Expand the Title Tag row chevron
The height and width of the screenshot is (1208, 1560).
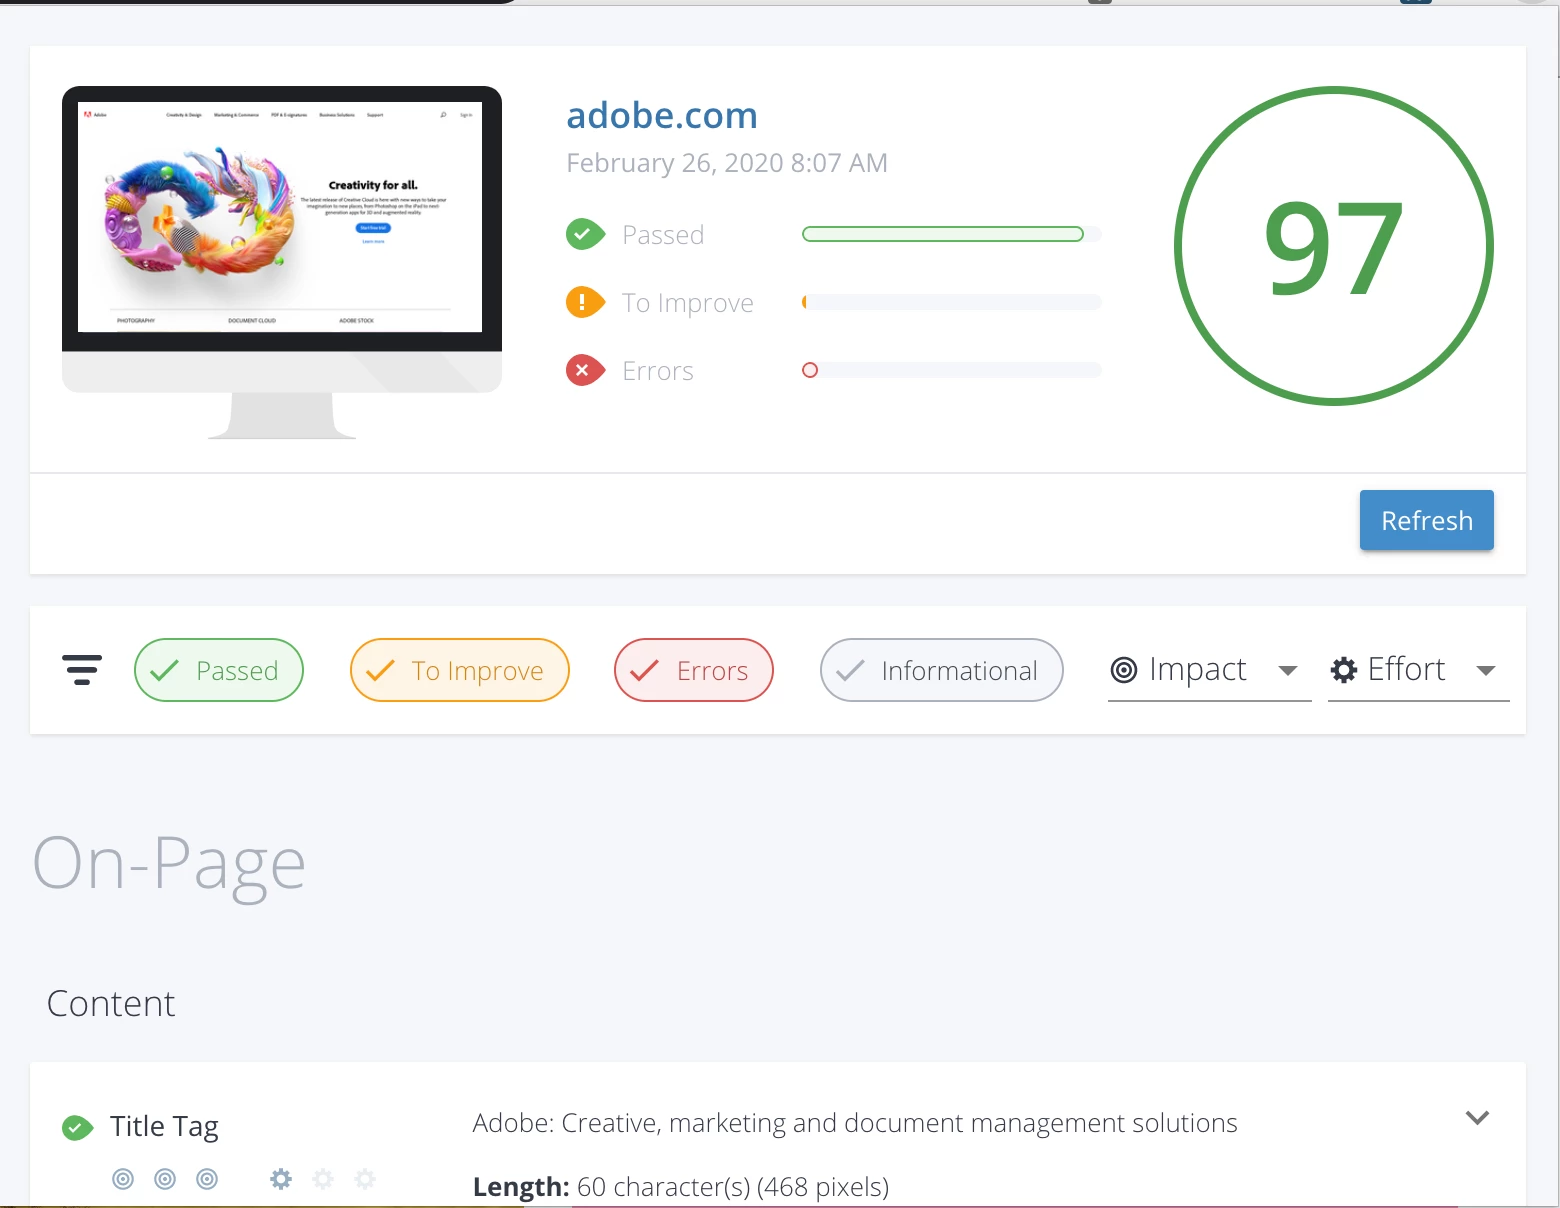point(1477,1118)
